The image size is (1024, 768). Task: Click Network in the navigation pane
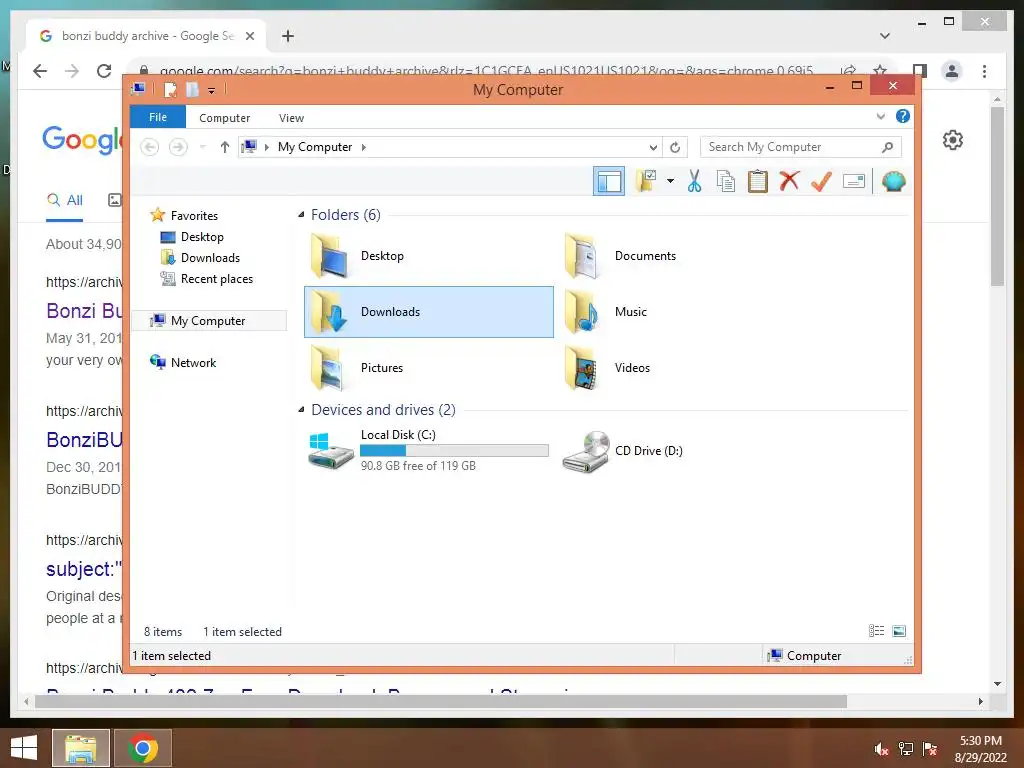[193, 362]
